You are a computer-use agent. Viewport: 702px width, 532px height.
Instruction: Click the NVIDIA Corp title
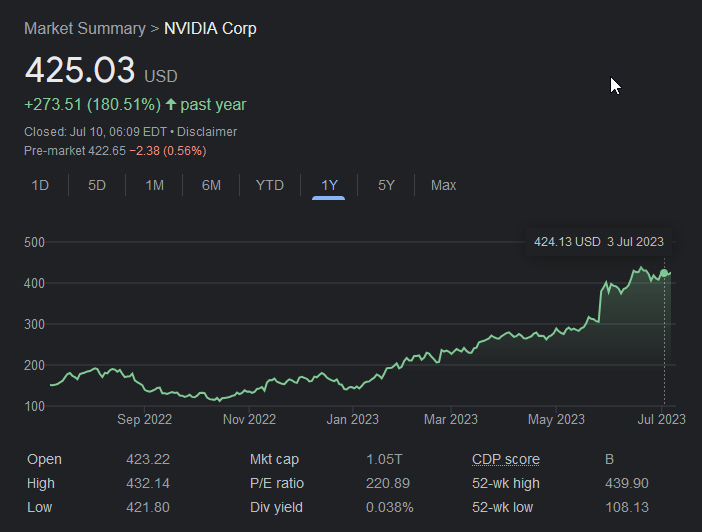click(x=210, y=28)
